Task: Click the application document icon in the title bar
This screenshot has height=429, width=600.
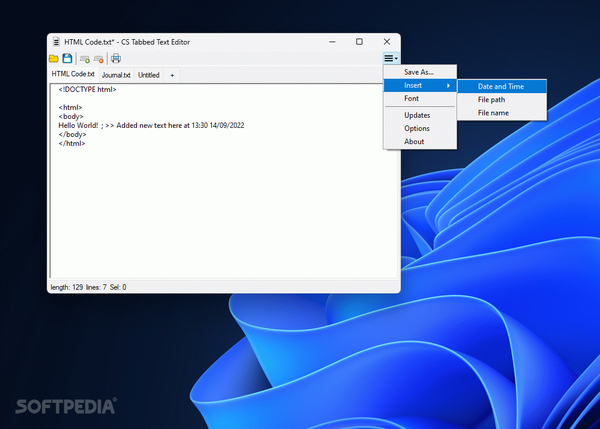Action: 56,42
